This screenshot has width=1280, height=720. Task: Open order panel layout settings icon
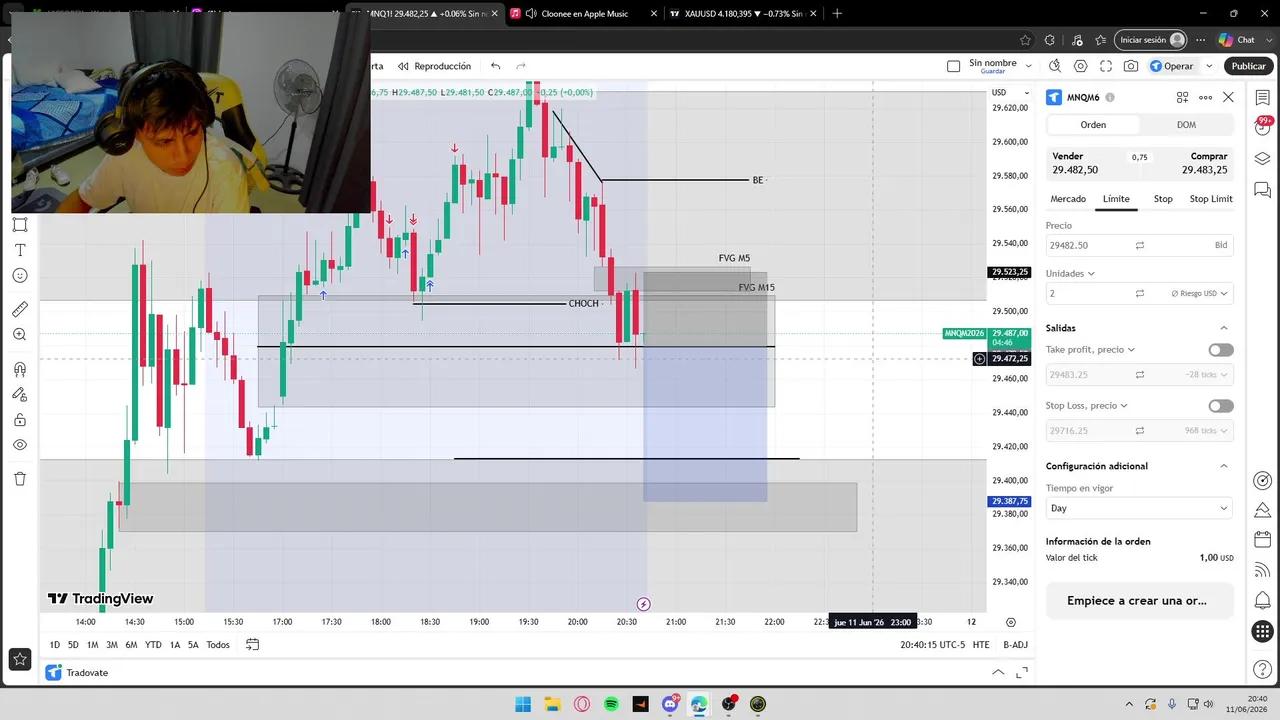1182,97
